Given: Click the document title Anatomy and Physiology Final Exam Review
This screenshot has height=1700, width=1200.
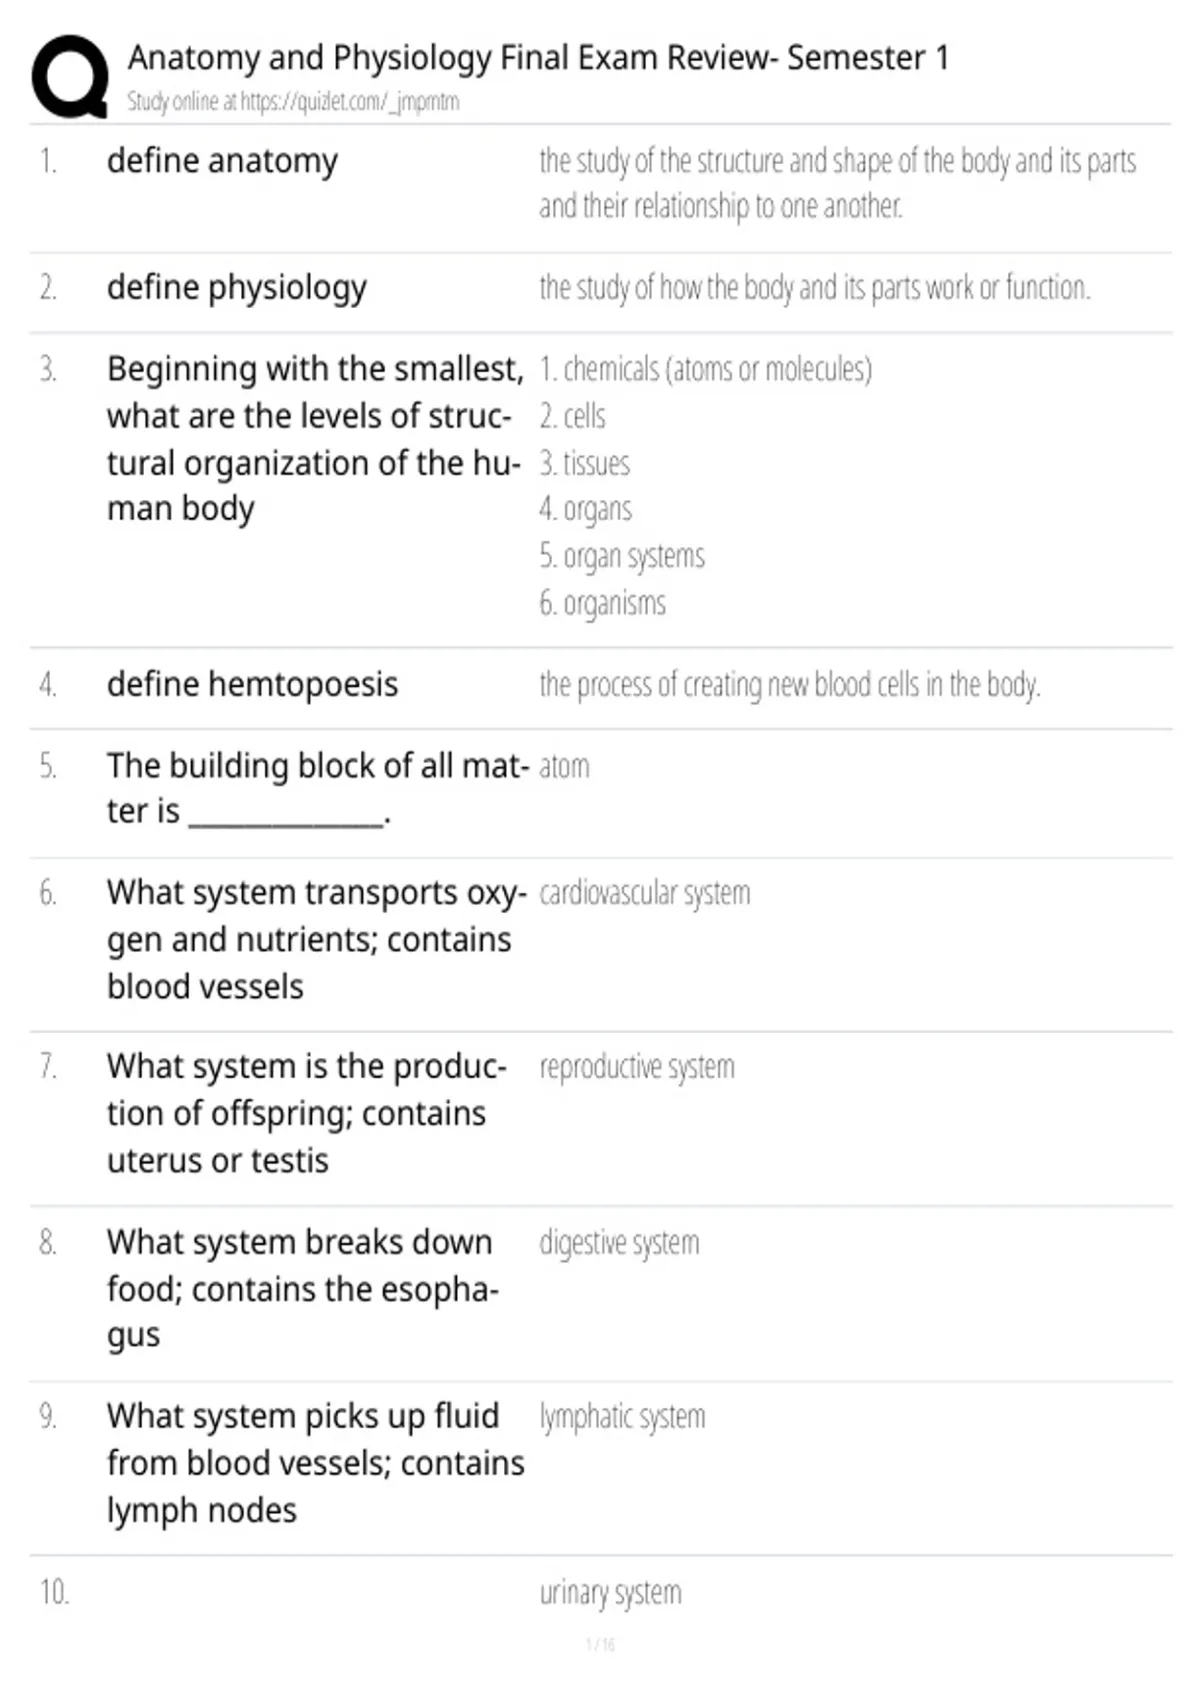Looking at the screenshot, I should tap(538, 58).
